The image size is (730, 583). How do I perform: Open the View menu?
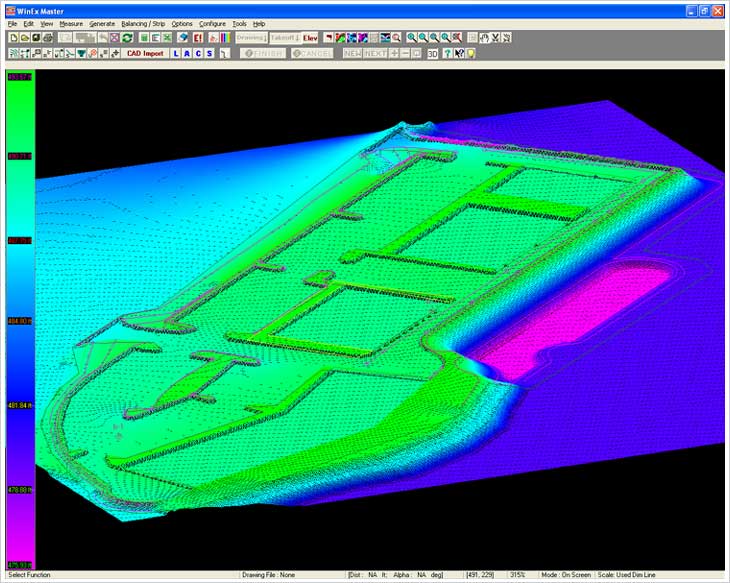click(47, 24)
